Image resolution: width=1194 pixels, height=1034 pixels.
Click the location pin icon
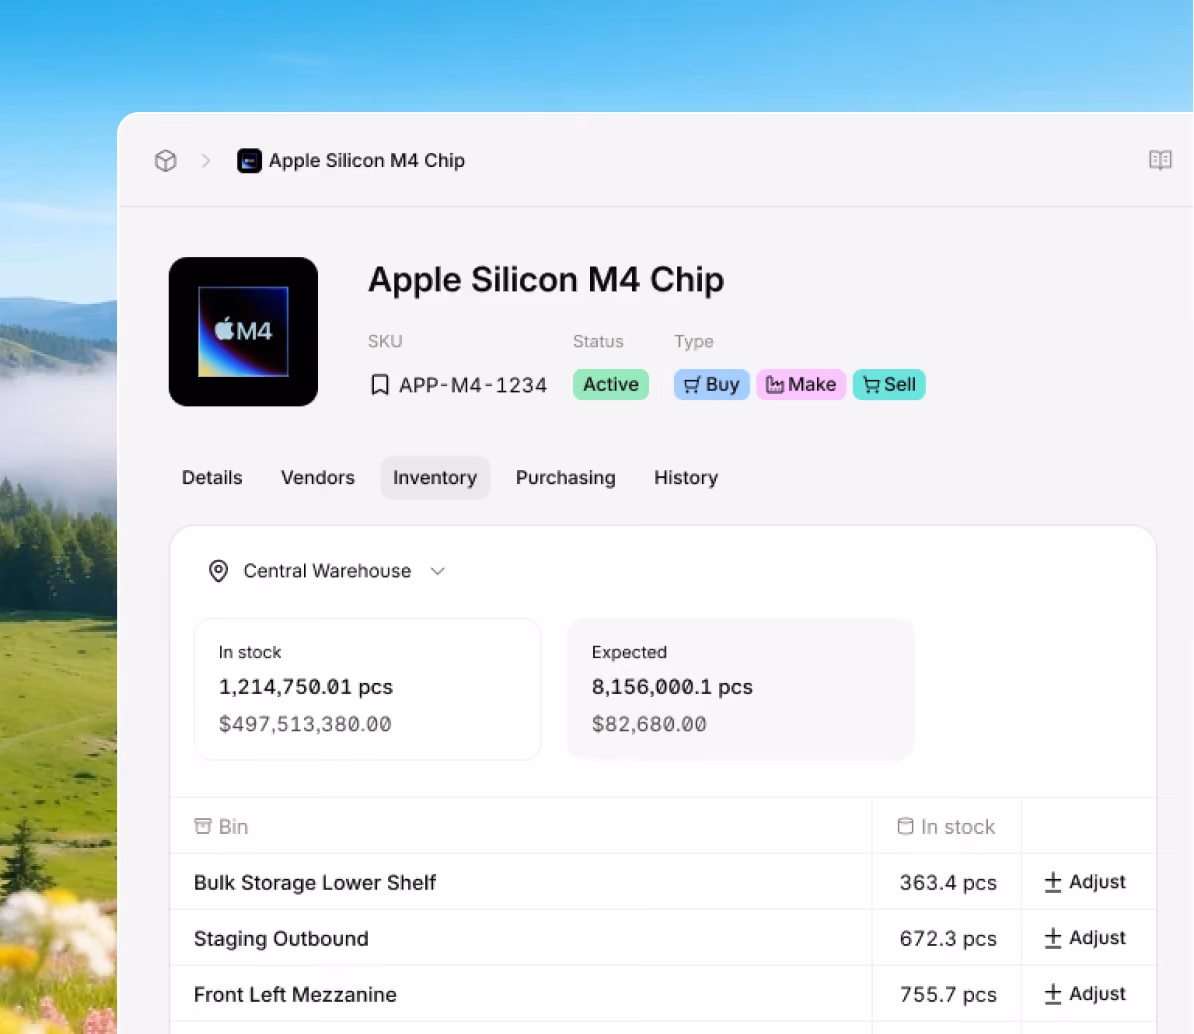coord(219,571)
